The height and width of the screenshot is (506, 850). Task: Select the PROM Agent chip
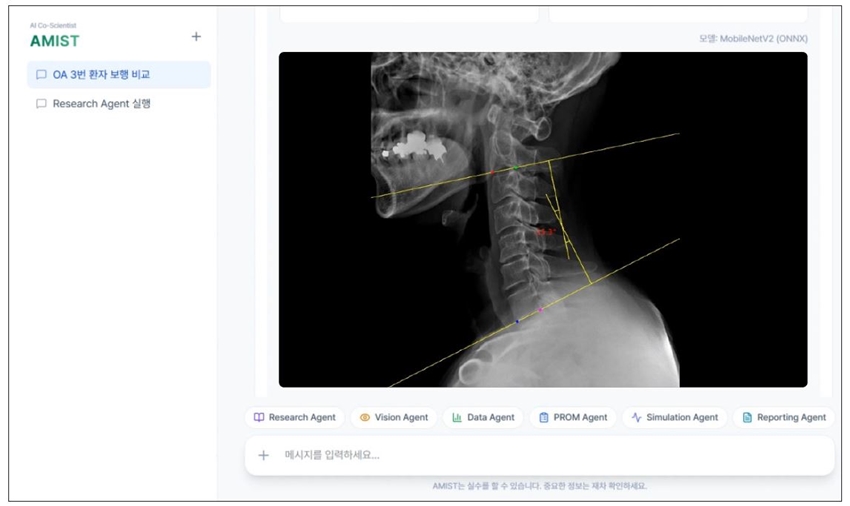572,417
